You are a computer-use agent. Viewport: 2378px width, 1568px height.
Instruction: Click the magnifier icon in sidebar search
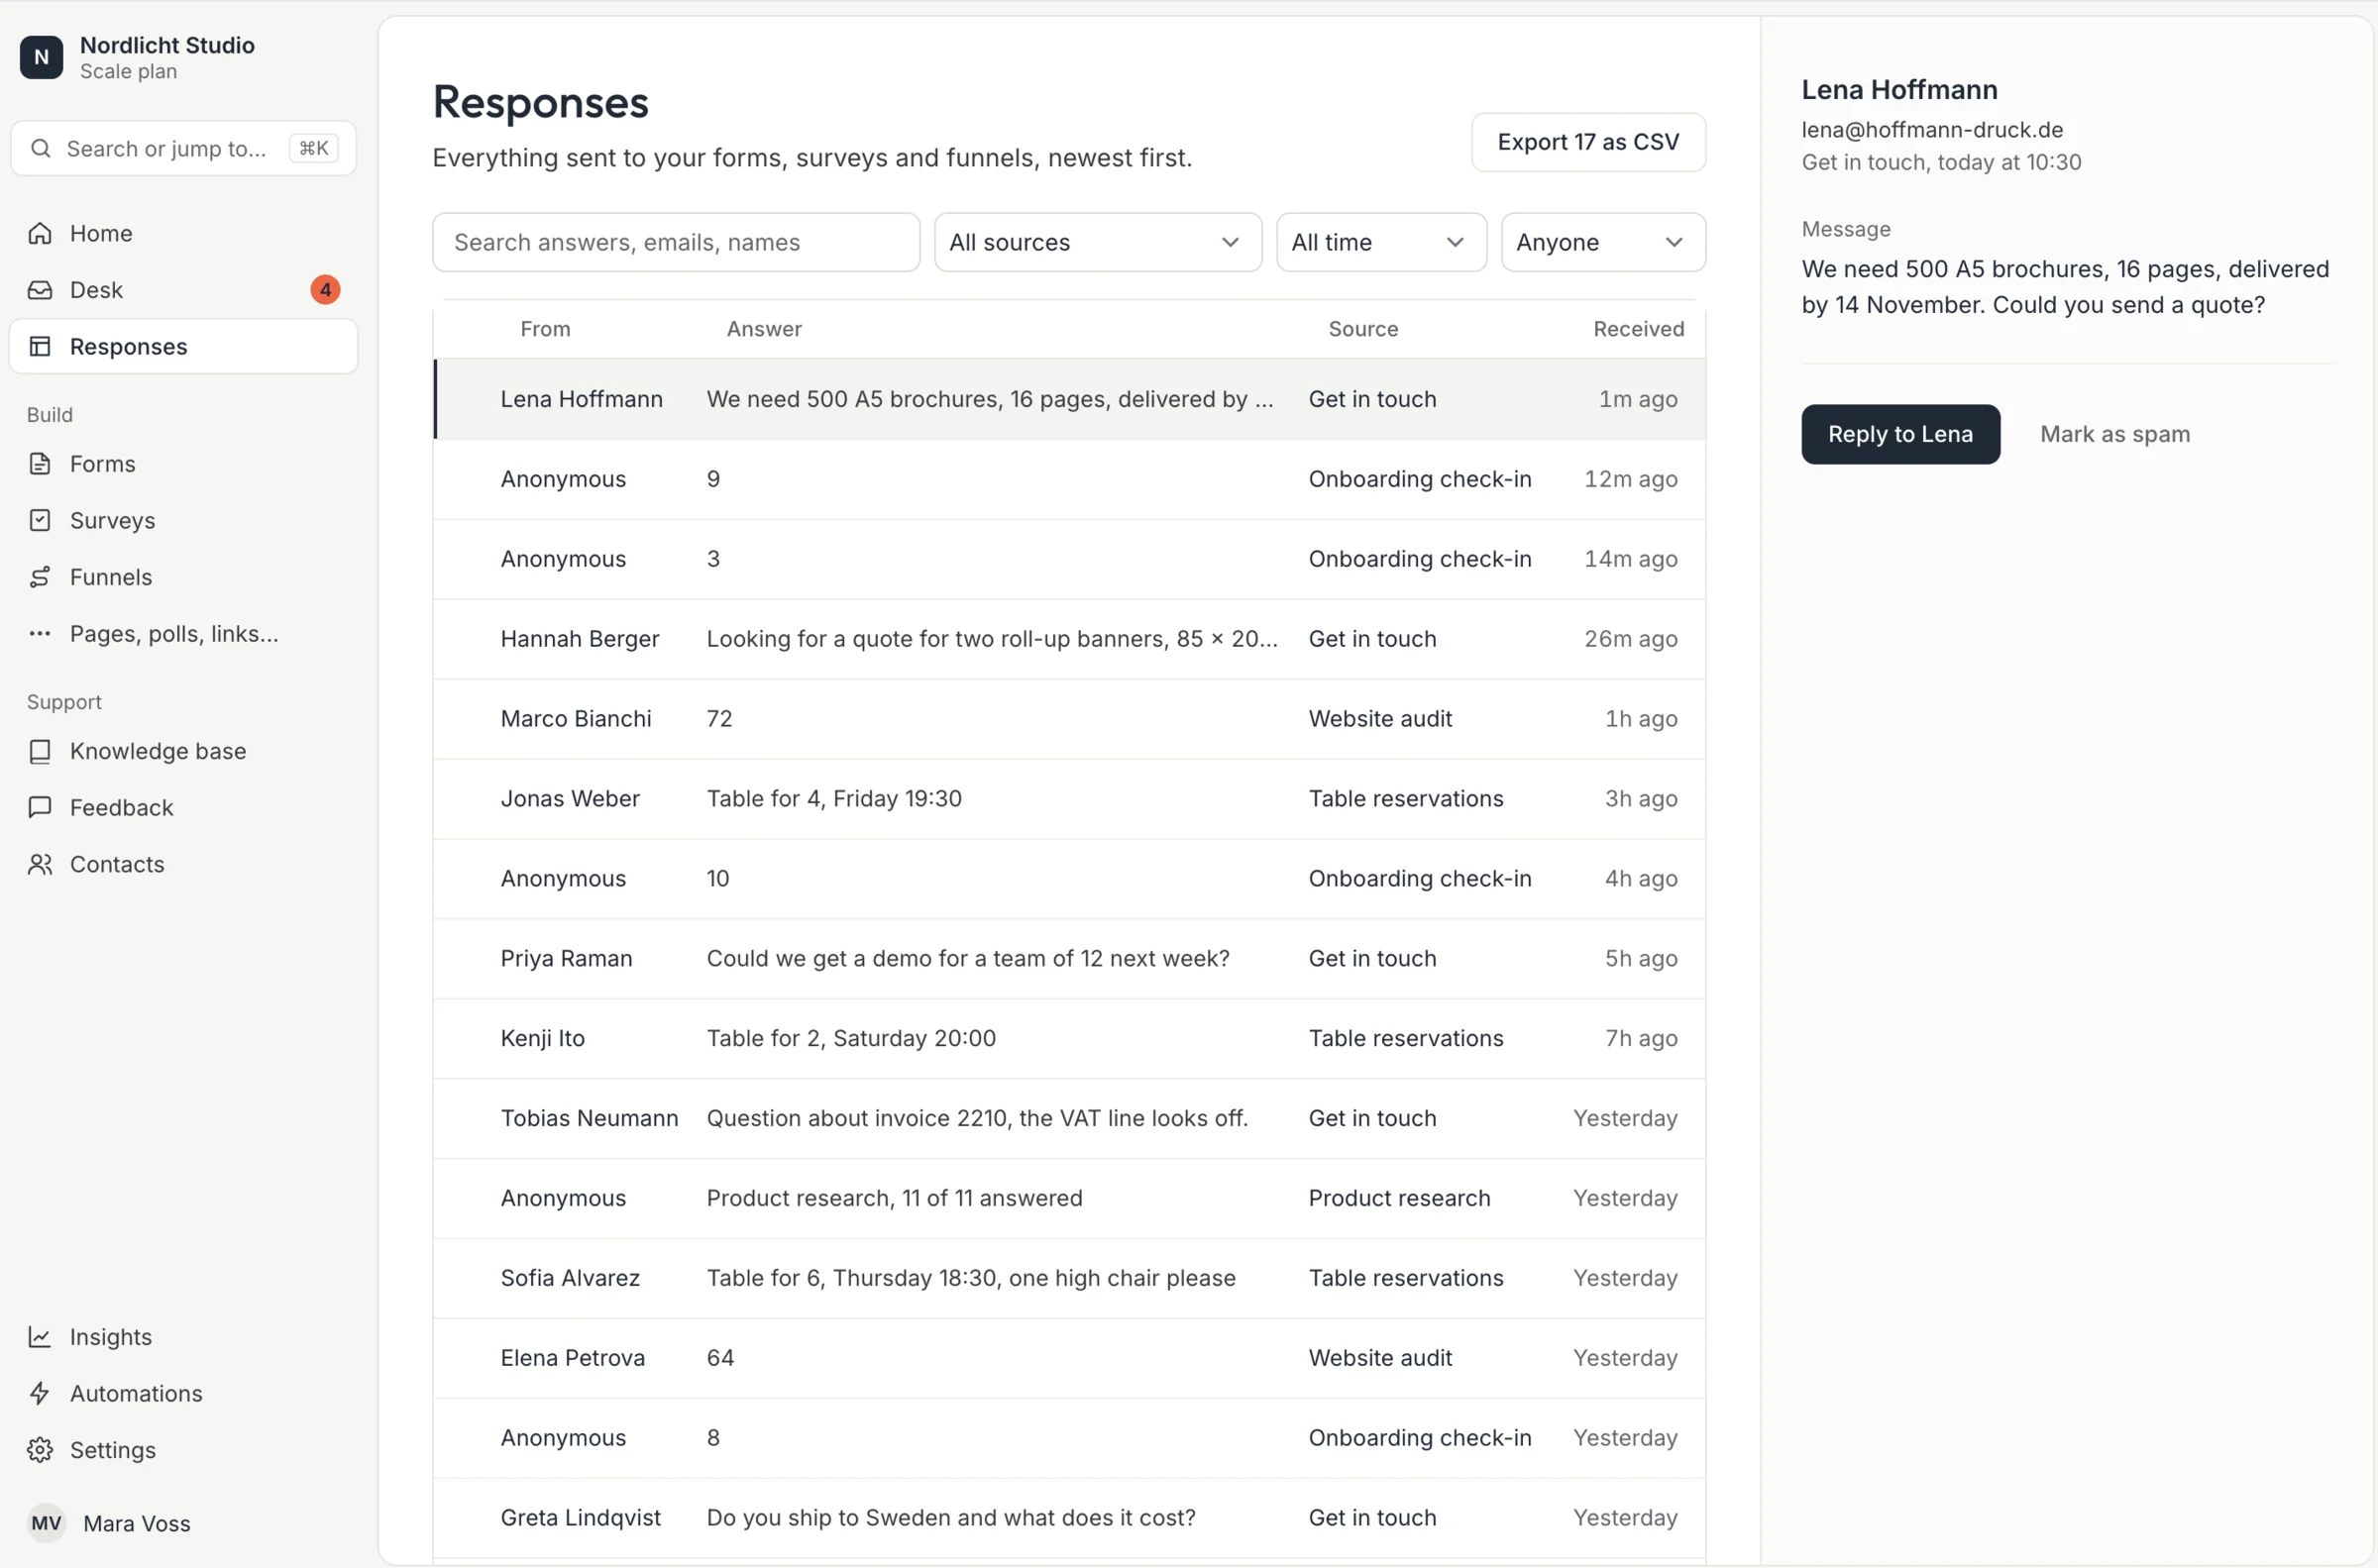[41, 149]
